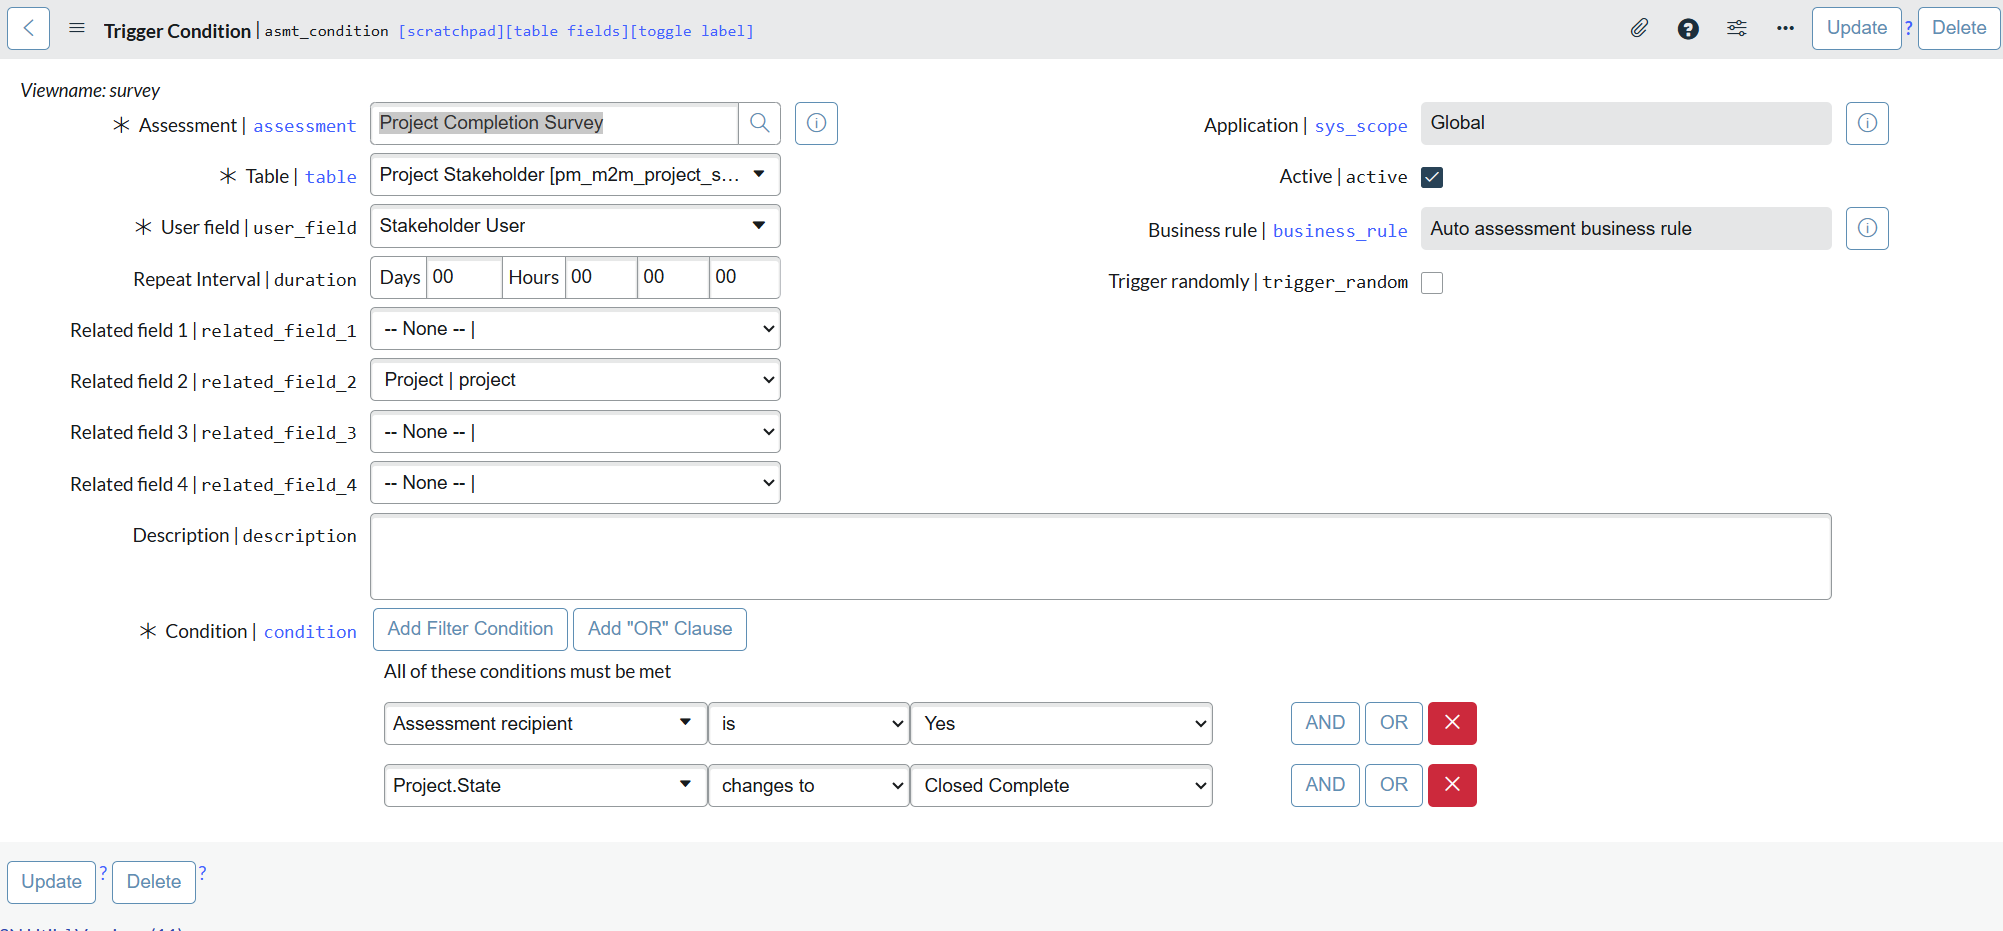
Task: Open the attachments paperclip icon
Action: tap(1639, 28)
